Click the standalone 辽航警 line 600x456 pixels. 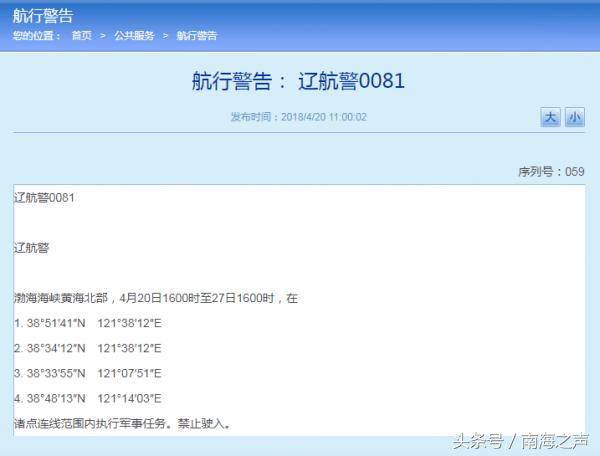tap(31, 248)
